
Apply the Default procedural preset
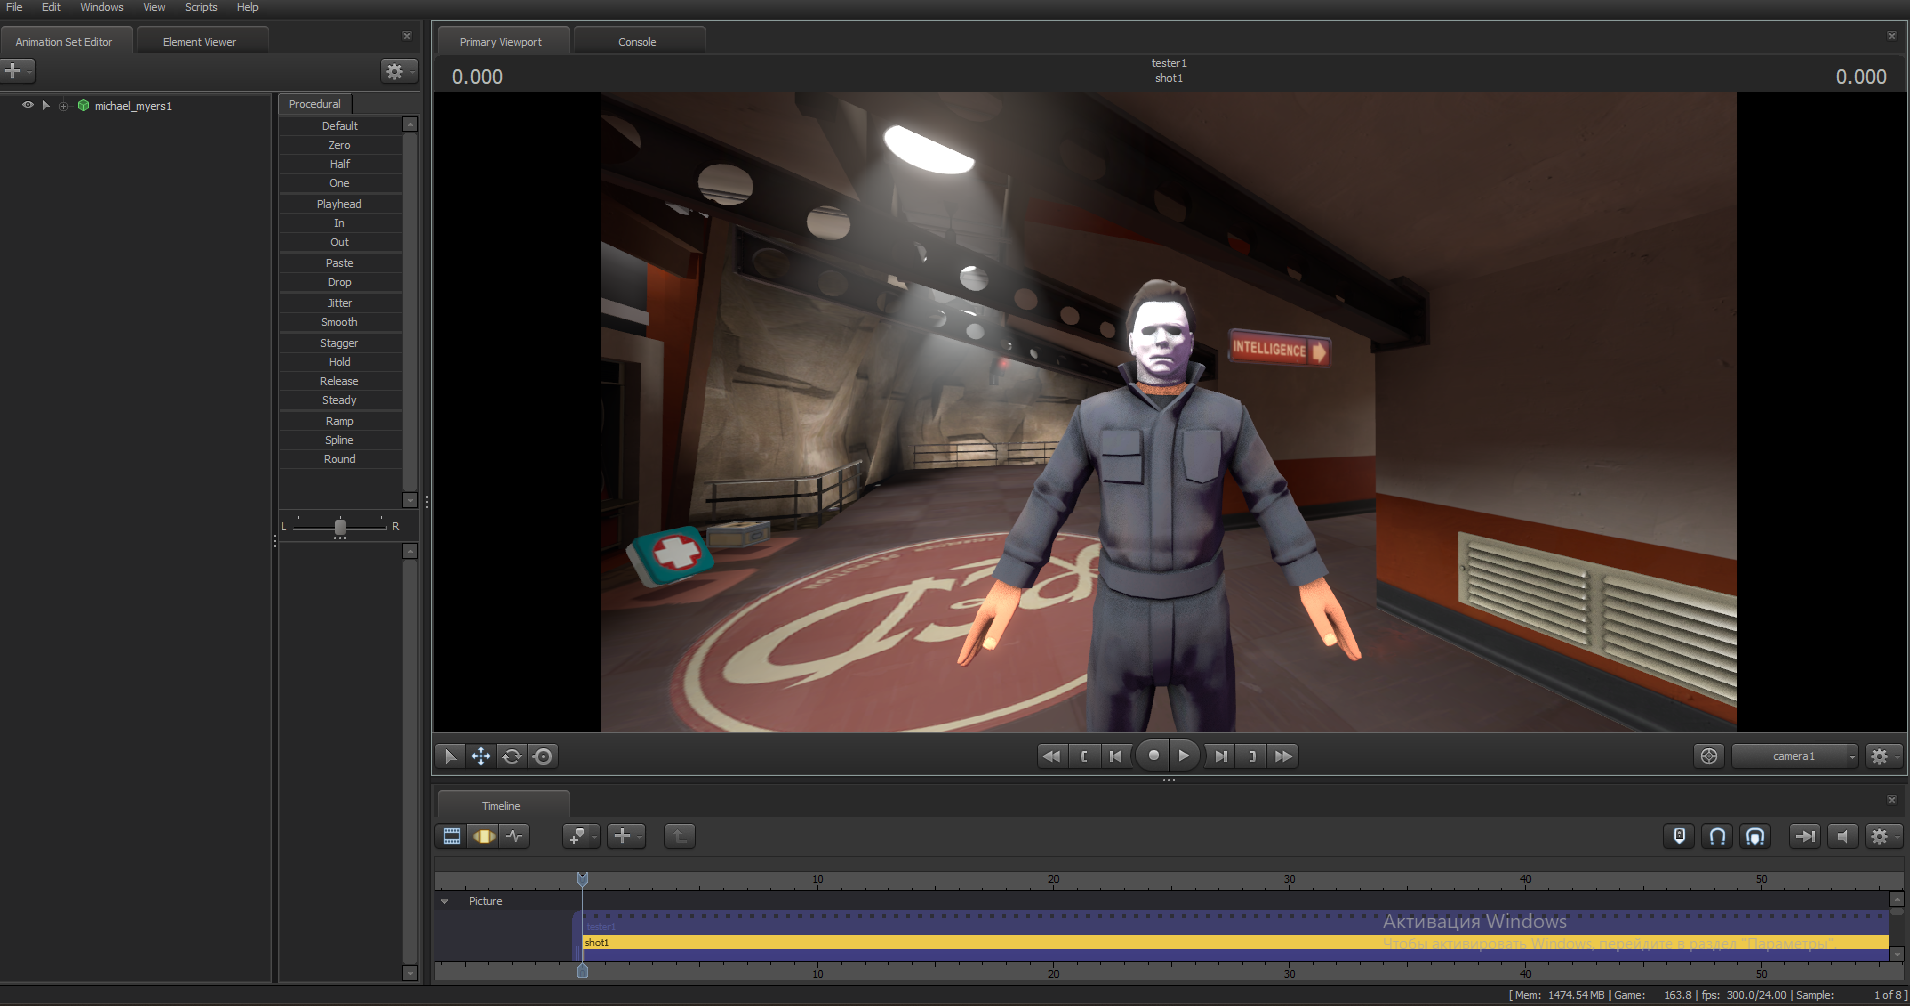pos(340,126)
